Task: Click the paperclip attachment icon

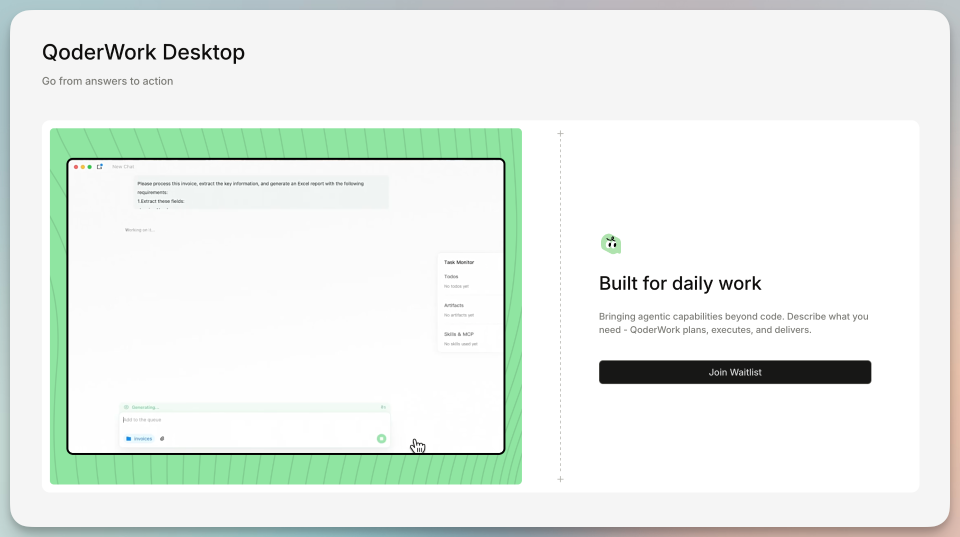Action: pos(162,438)
